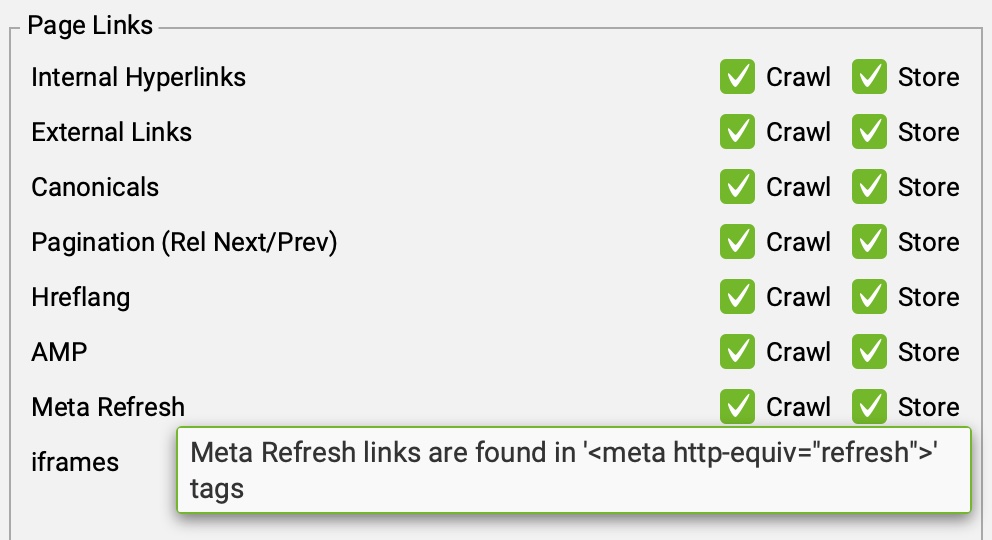The height and width of the screenshot is (540, 992).
Task: Disable crawling of External Links
Action: pos(737,132)
